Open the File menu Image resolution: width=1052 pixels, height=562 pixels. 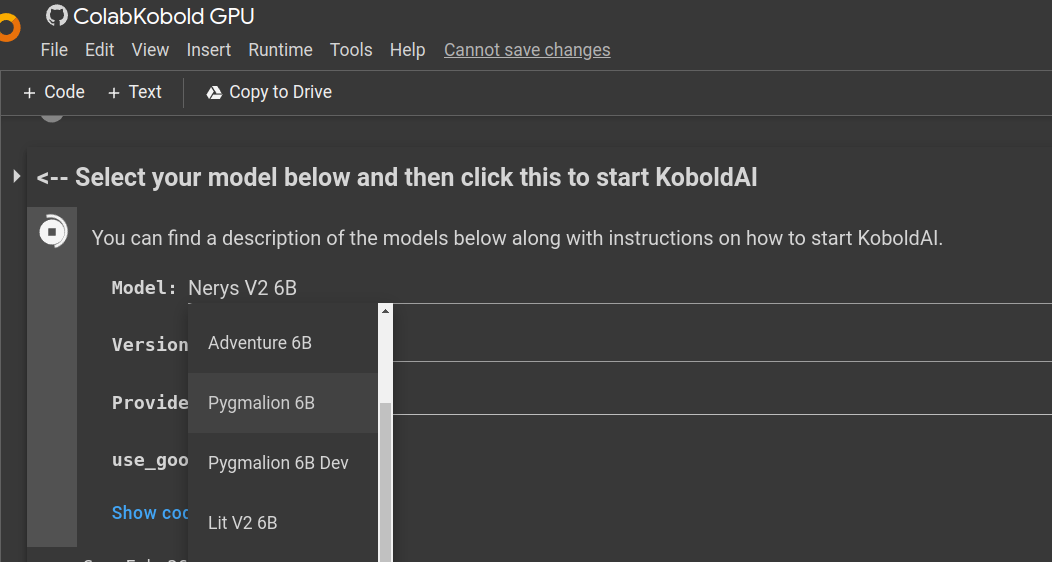click(x=54, y=50)
